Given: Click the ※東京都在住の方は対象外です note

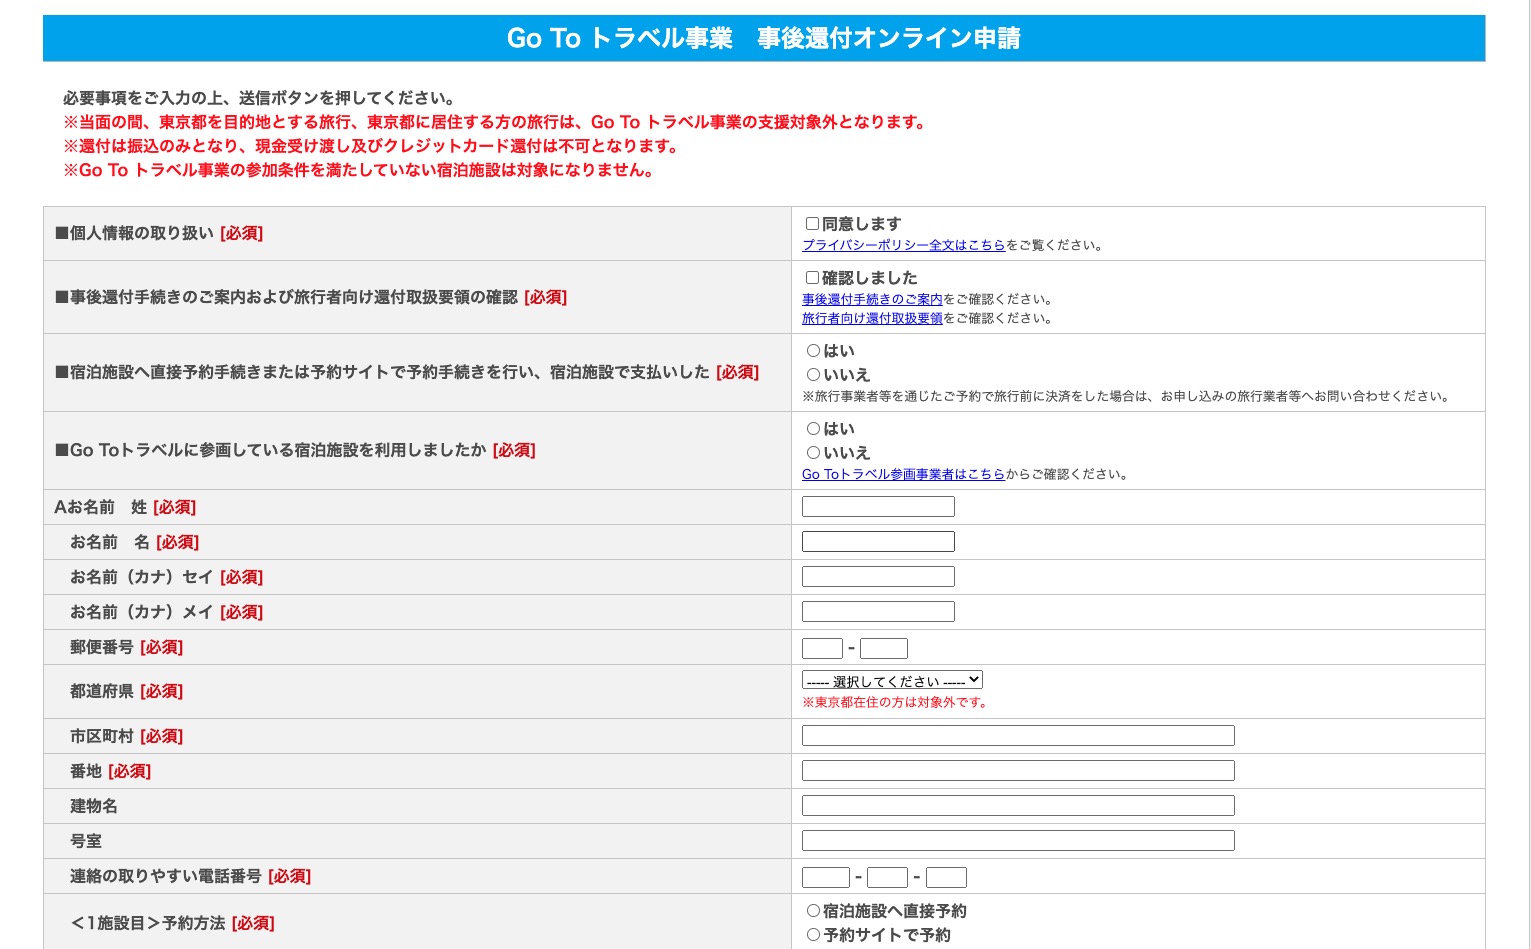Looking at the screenshot, I should tap(896, 703).
